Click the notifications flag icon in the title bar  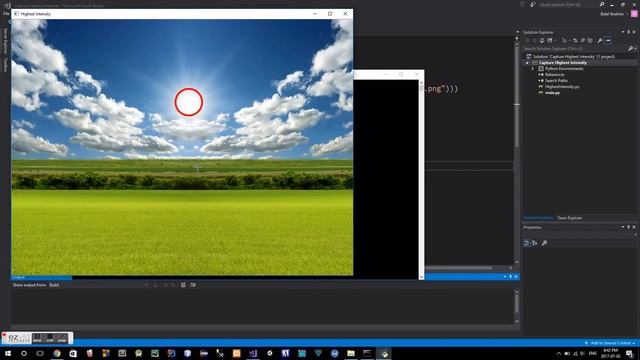(x=522, y=4)
